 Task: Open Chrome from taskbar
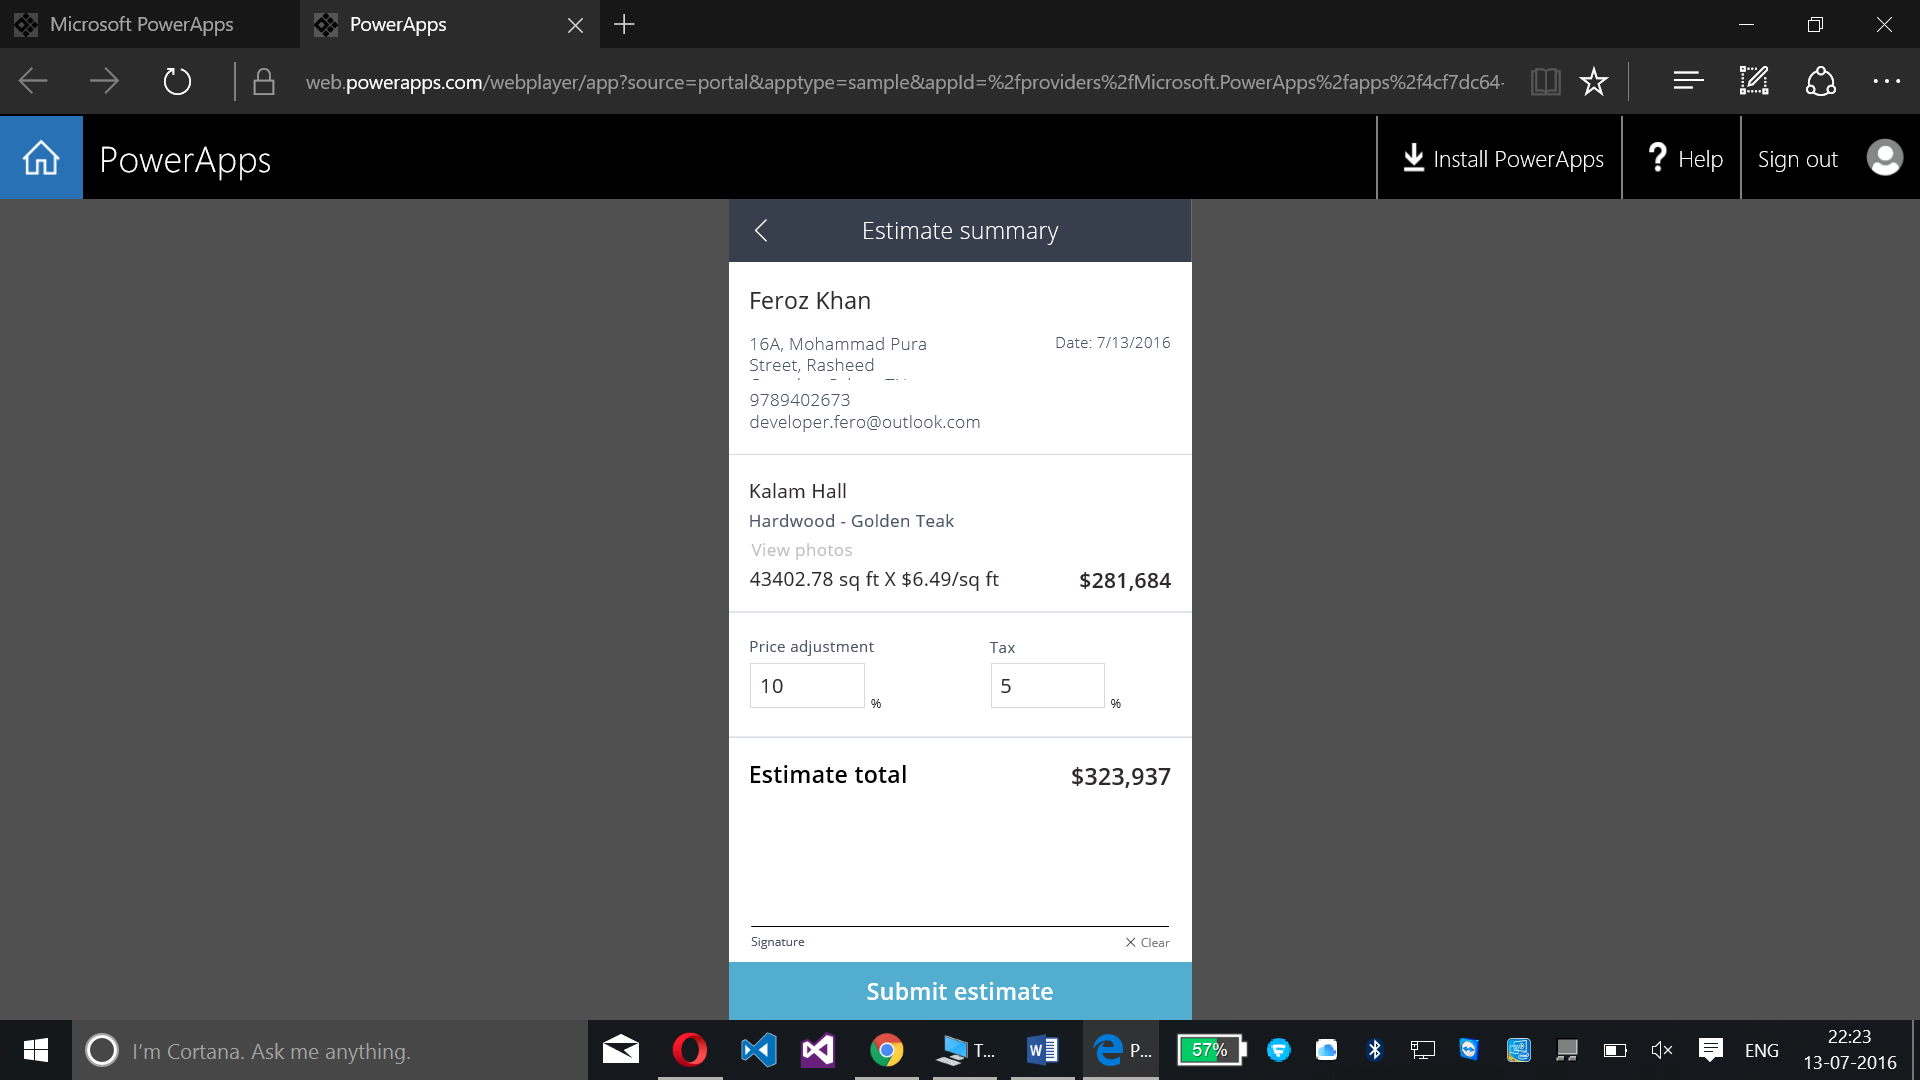(x=887, y=1050)
